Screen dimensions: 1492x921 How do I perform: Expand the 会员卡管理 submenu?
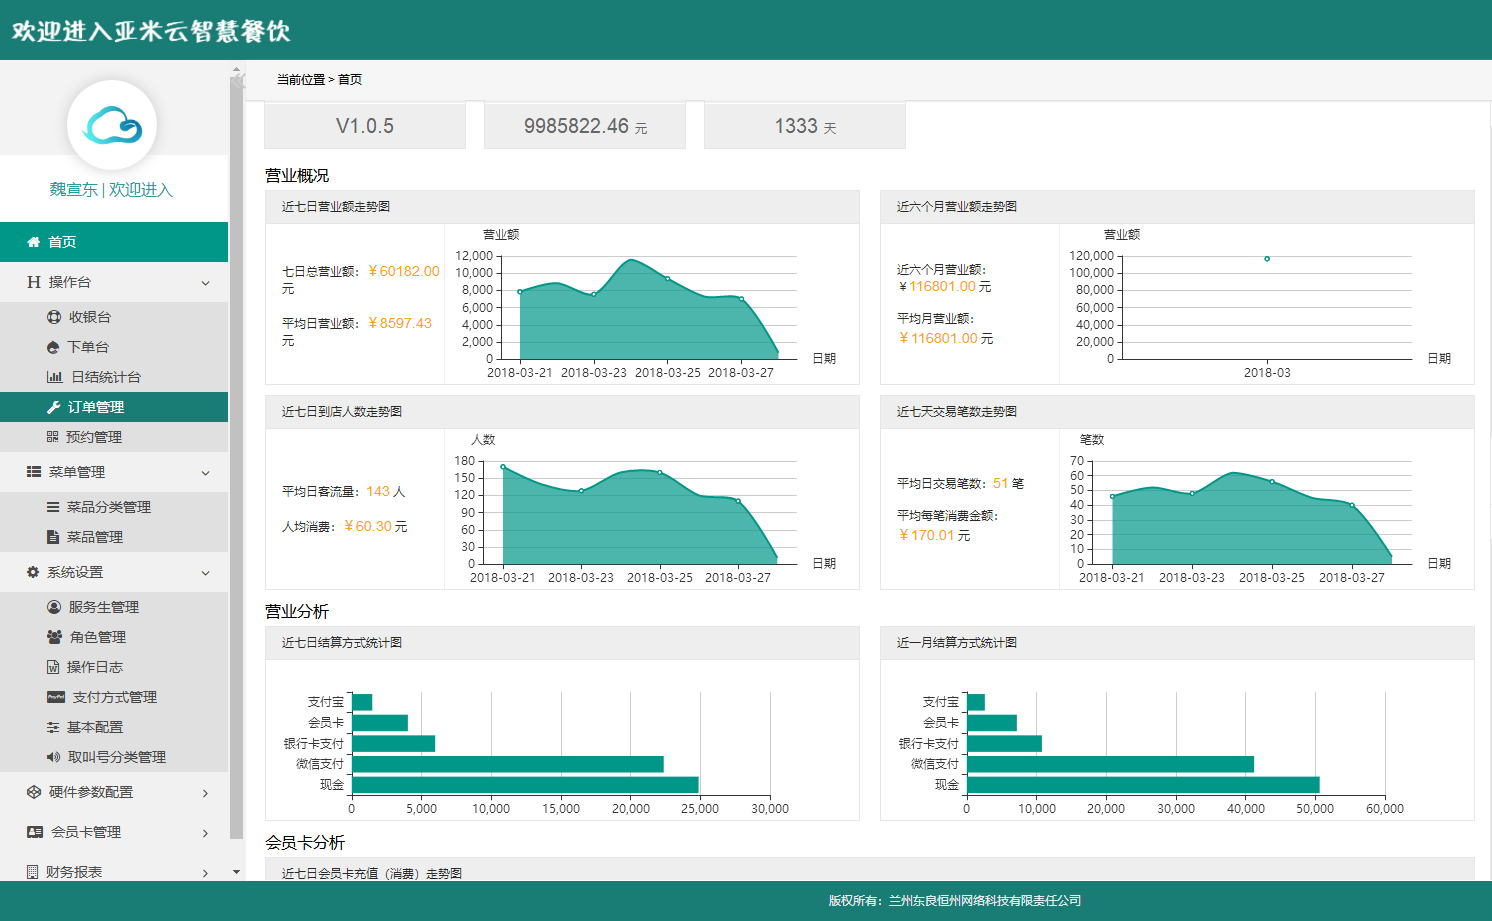coord(205,833)
